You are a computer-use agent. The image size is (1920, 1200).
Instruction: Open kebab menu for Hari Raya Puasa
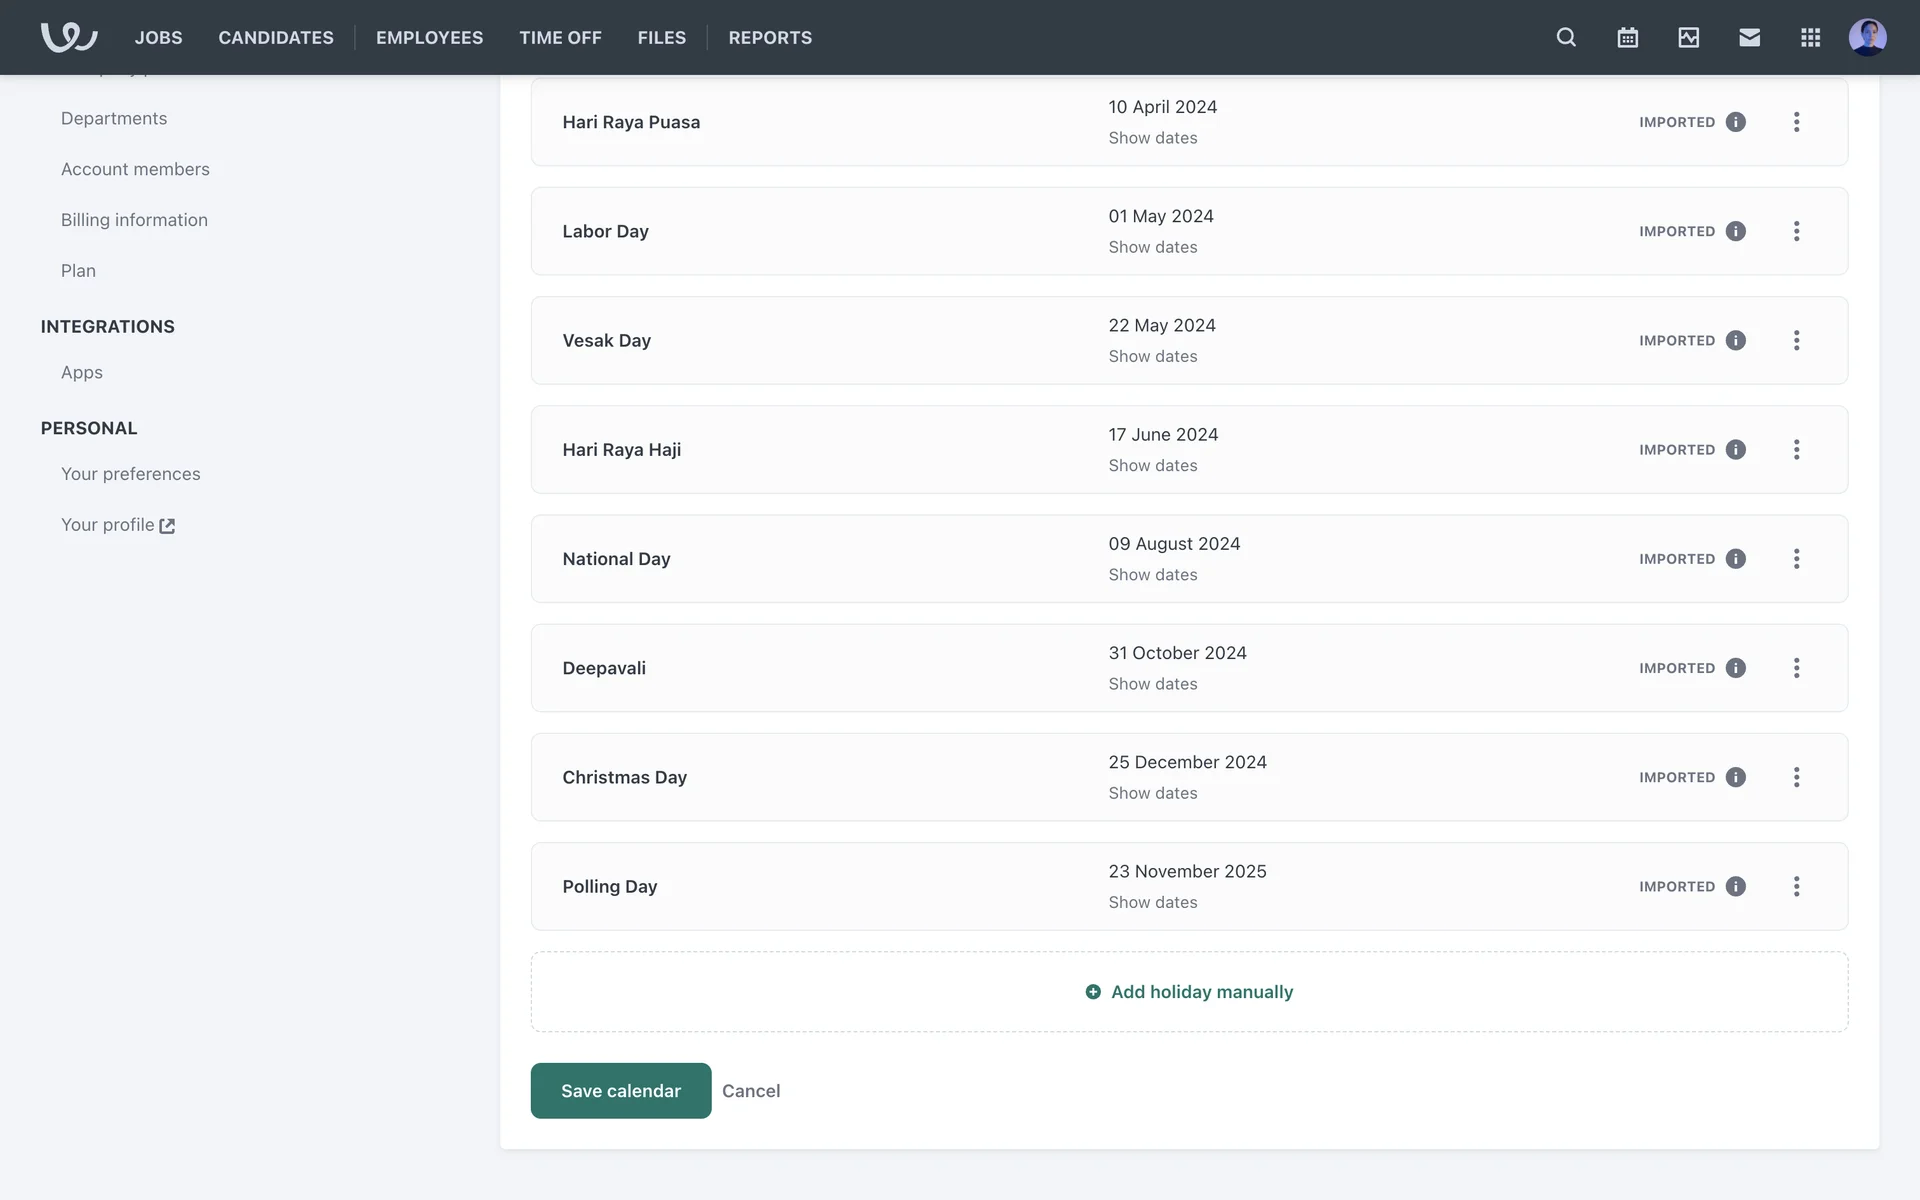tap(1796, 122)
